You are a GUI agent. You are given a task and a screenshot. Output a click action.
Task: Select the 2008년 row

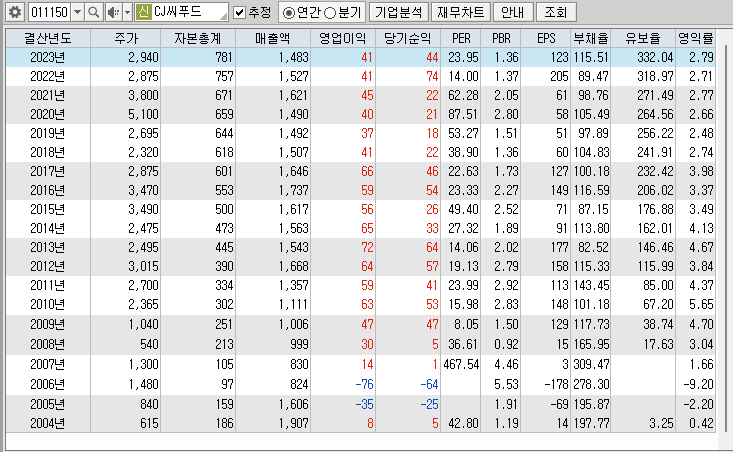[360, 344]
